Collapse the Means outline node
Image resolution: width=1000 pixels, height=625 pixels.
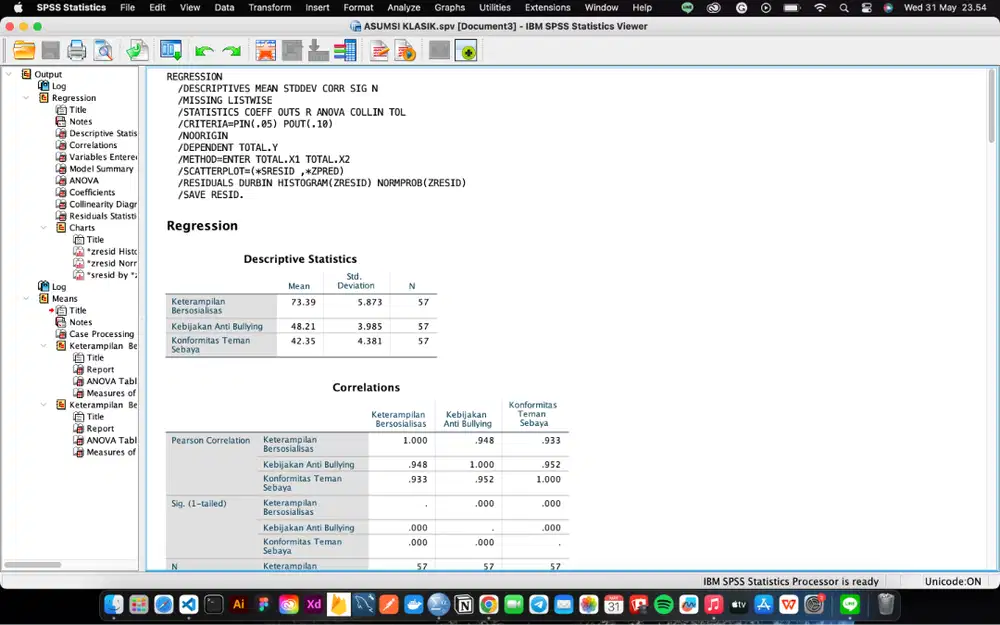(26, 298)
